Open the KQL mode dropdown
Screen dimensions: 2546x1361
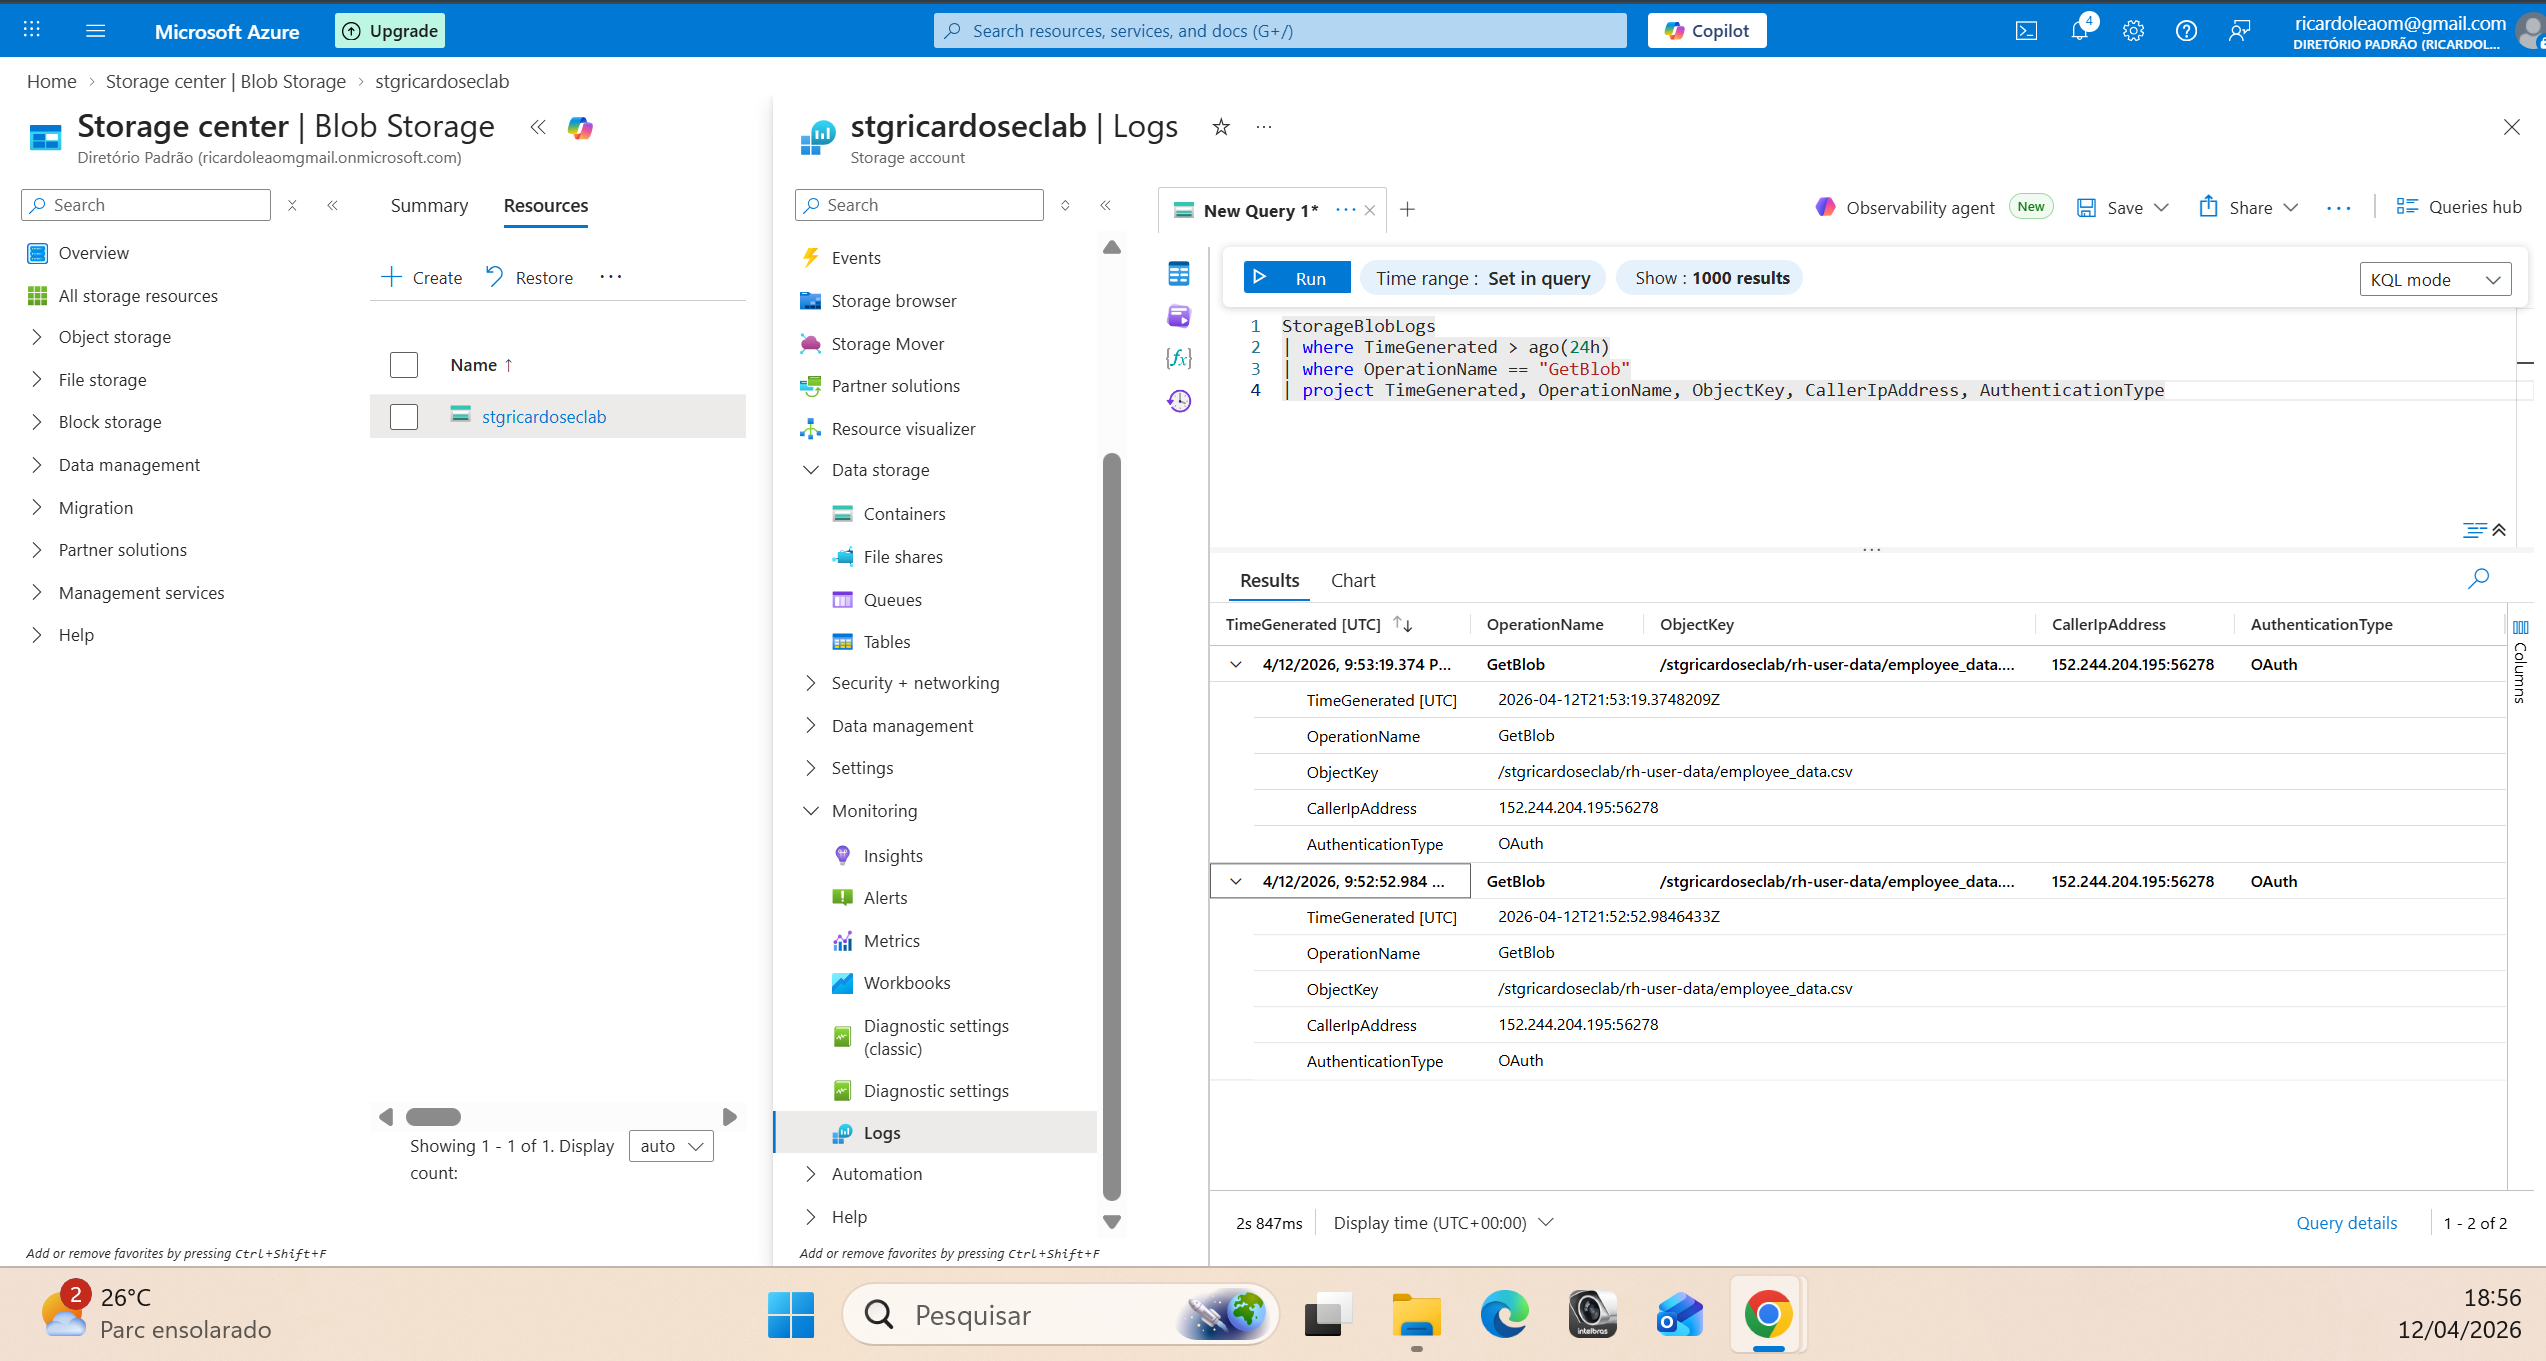pos(2435,279)
